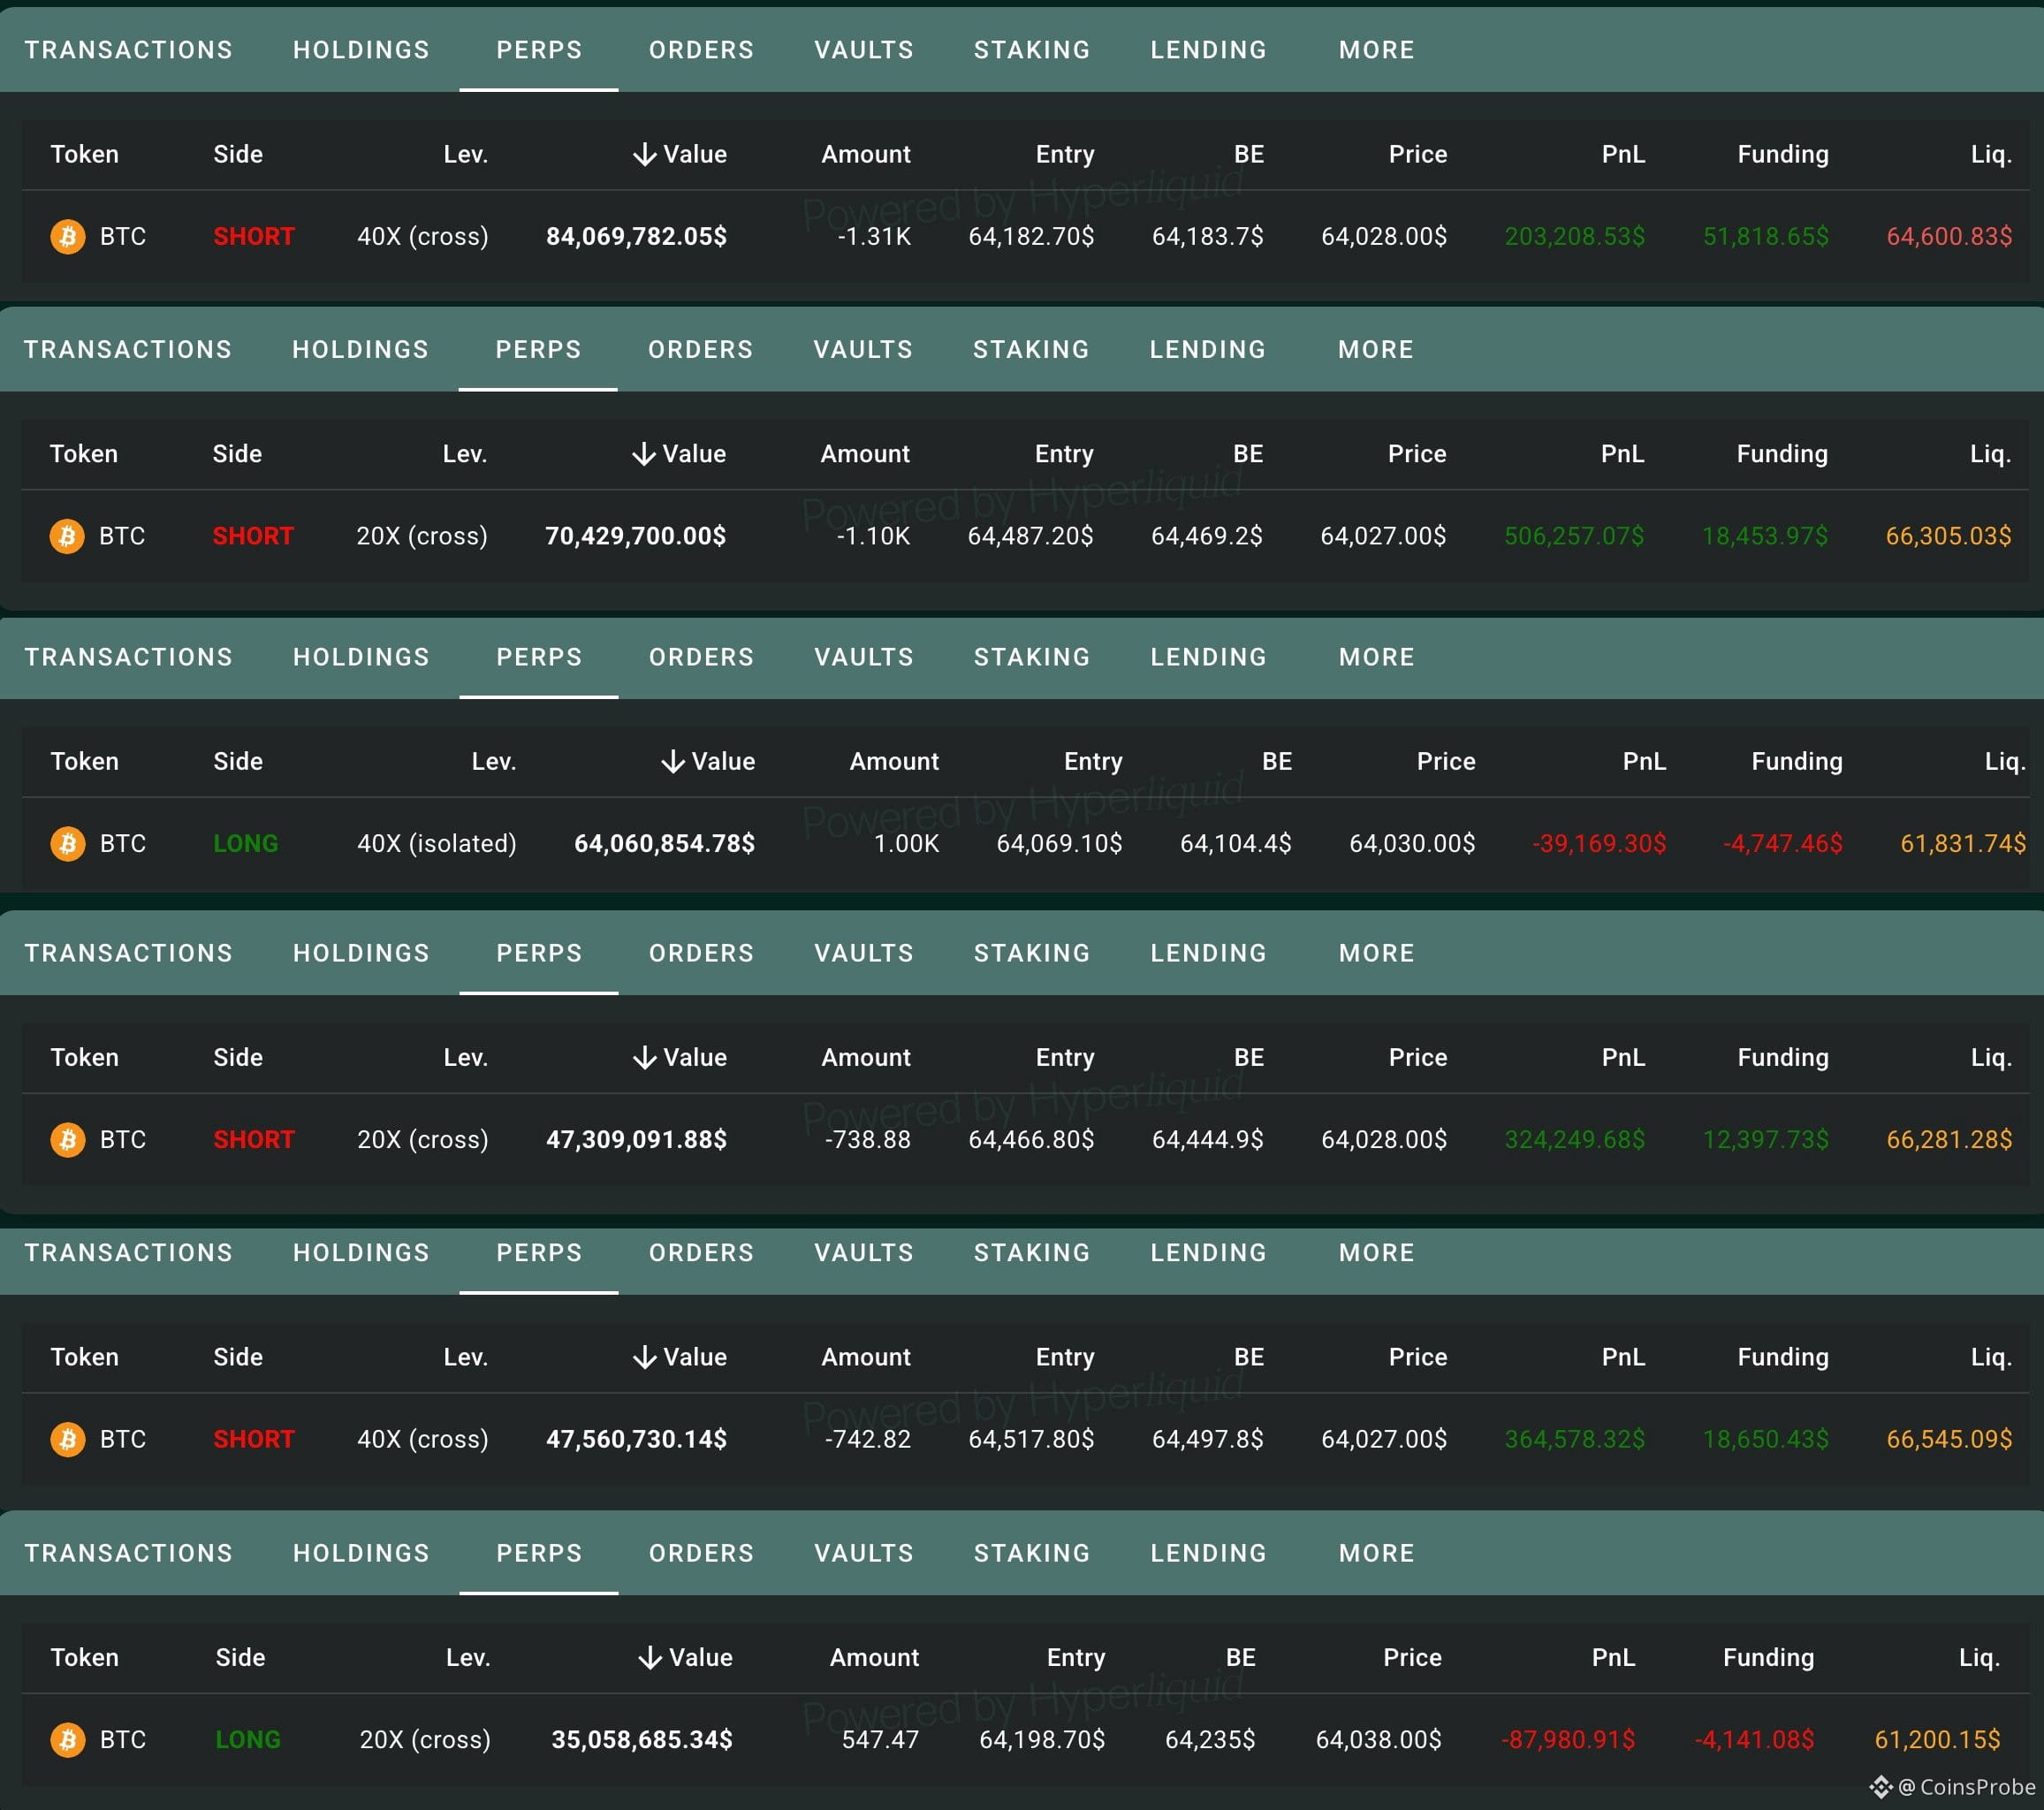
Task: Open MORE menu above the 47,309,091.88$ position
Action: (x=1377, y=953)
